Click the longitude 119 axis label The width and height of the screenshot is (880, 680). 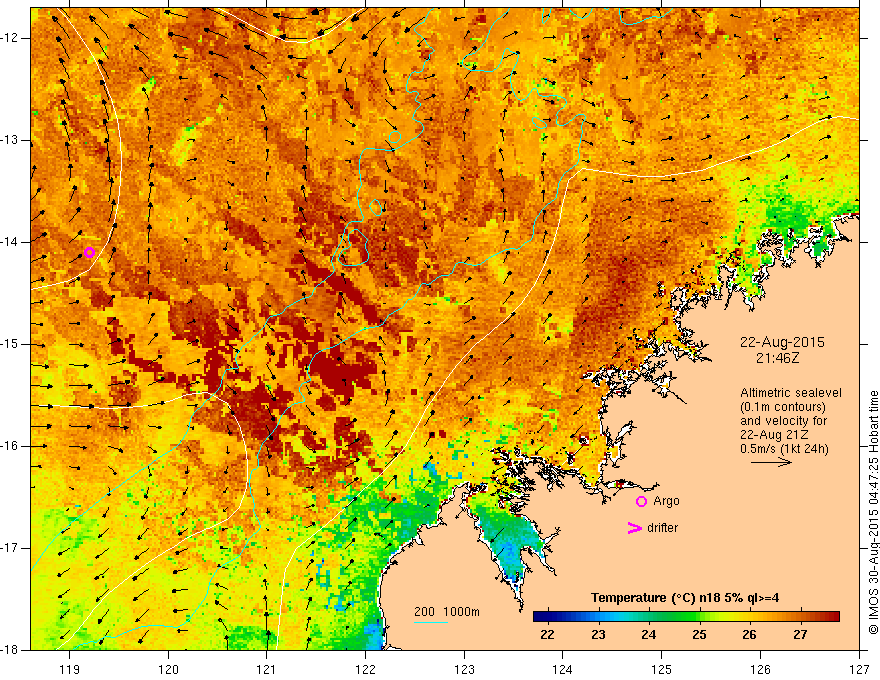coord(70,669)
